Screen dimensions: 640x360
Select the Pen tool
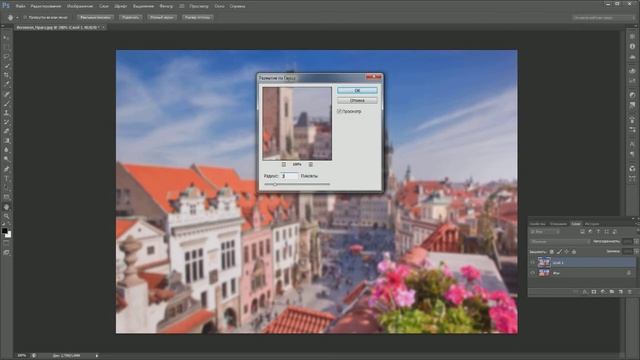(6, 169)
